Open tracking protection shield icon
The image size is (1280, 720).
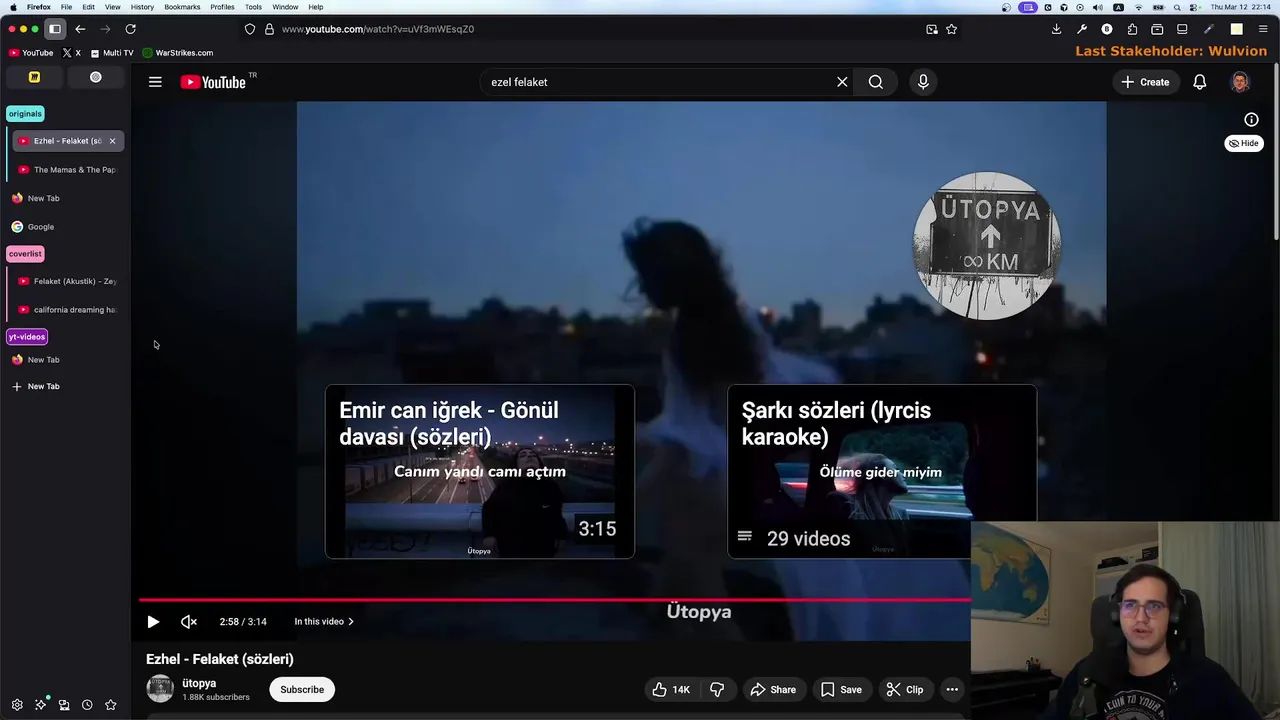[250, 29]
